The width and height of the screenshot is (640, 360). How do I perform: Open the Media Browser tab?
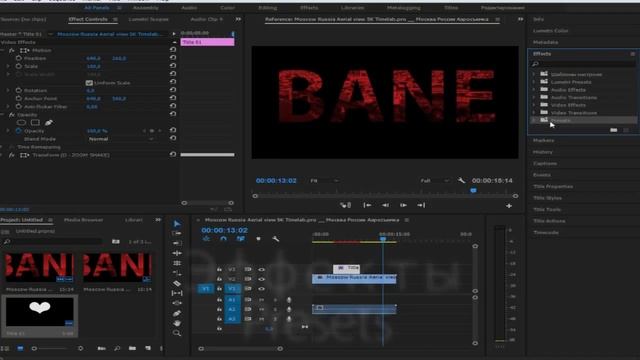coord(84,220)
